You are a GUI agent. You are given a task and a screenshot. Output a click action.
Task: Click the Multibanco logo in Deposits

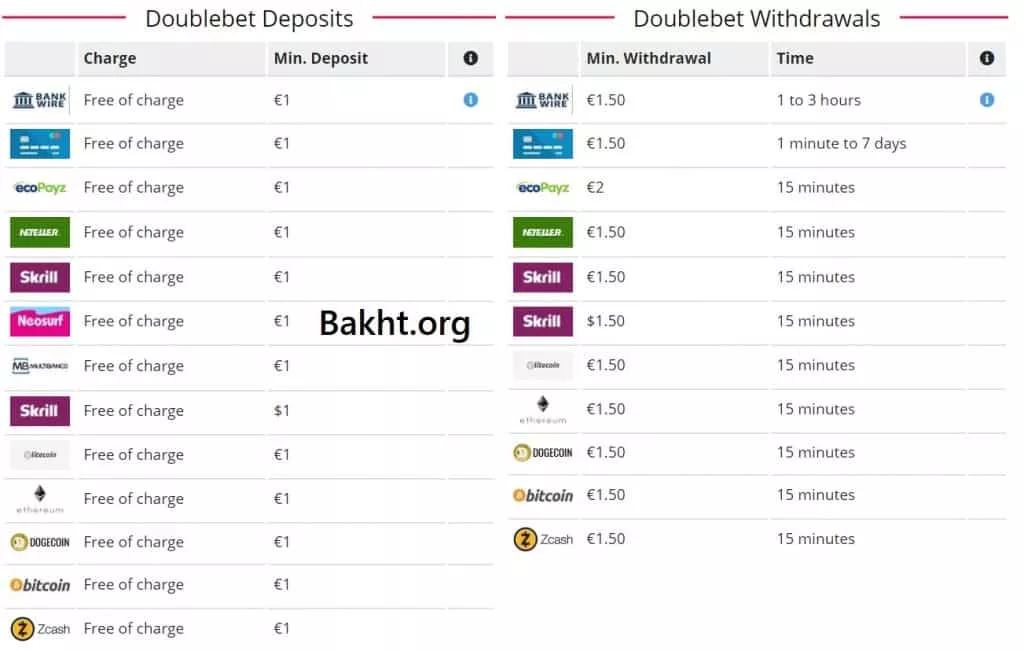pyautogui.click(x=40, y=366)
